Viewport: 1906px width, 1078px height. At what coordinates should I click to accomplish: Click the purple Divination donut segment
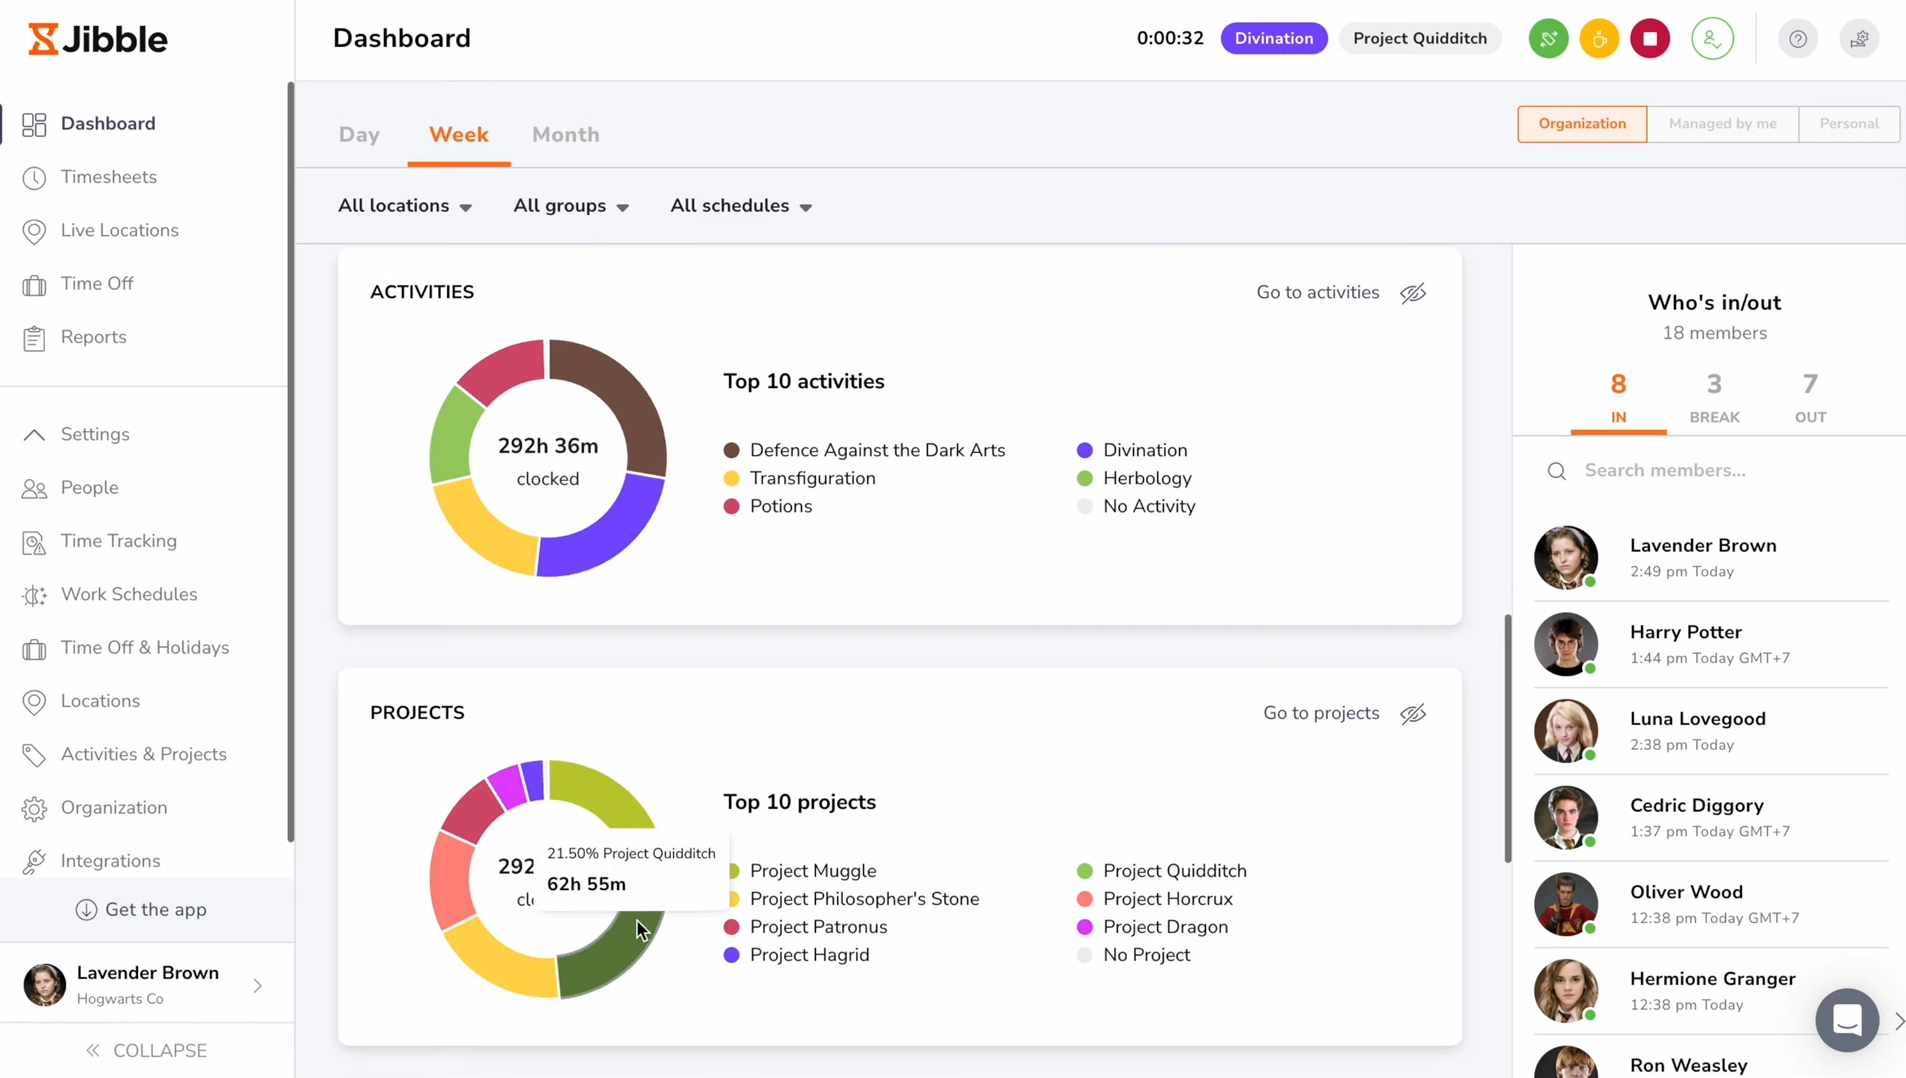tap(612, 533)
